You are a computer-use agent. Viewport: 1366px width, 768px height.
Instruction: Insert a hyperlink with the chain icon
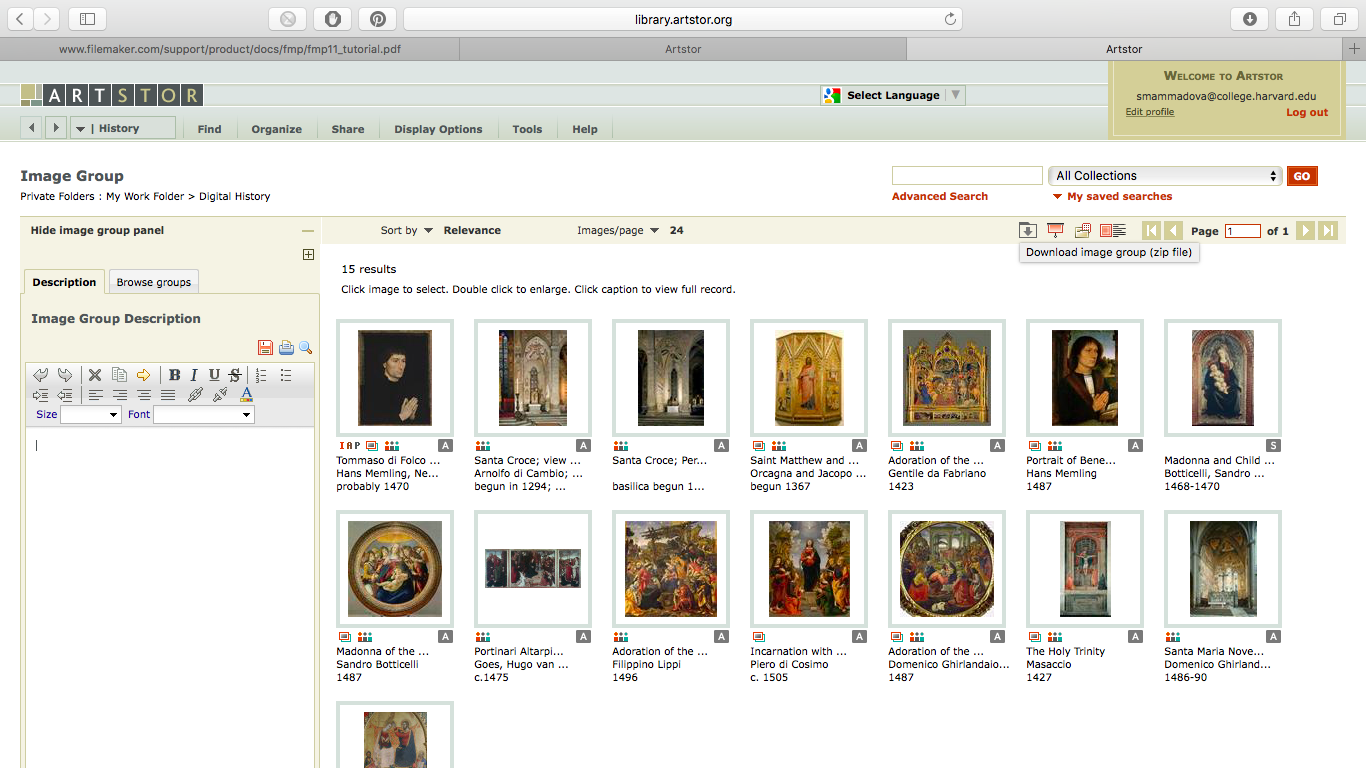pyautogui.click(x=195, y=395)
